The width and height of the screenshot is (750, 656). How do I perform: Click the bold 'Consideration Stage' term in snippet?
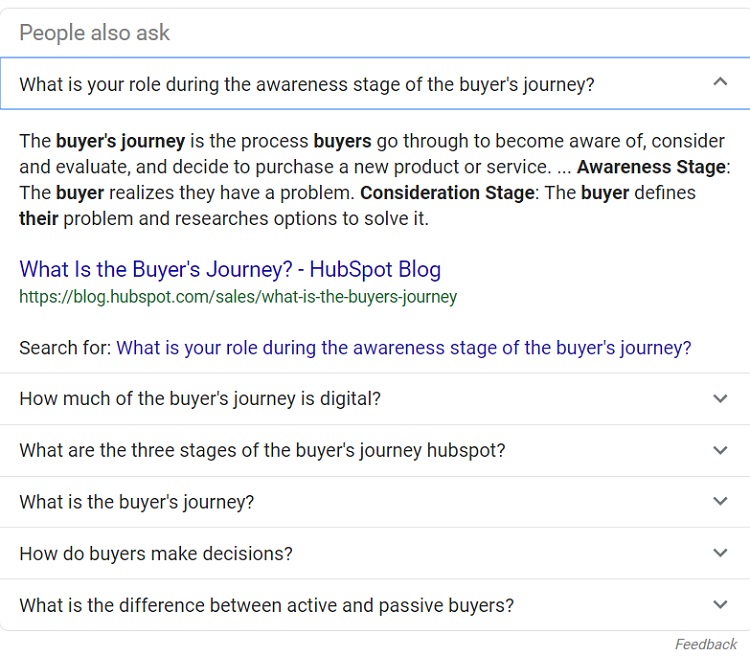tap(448, 193)
